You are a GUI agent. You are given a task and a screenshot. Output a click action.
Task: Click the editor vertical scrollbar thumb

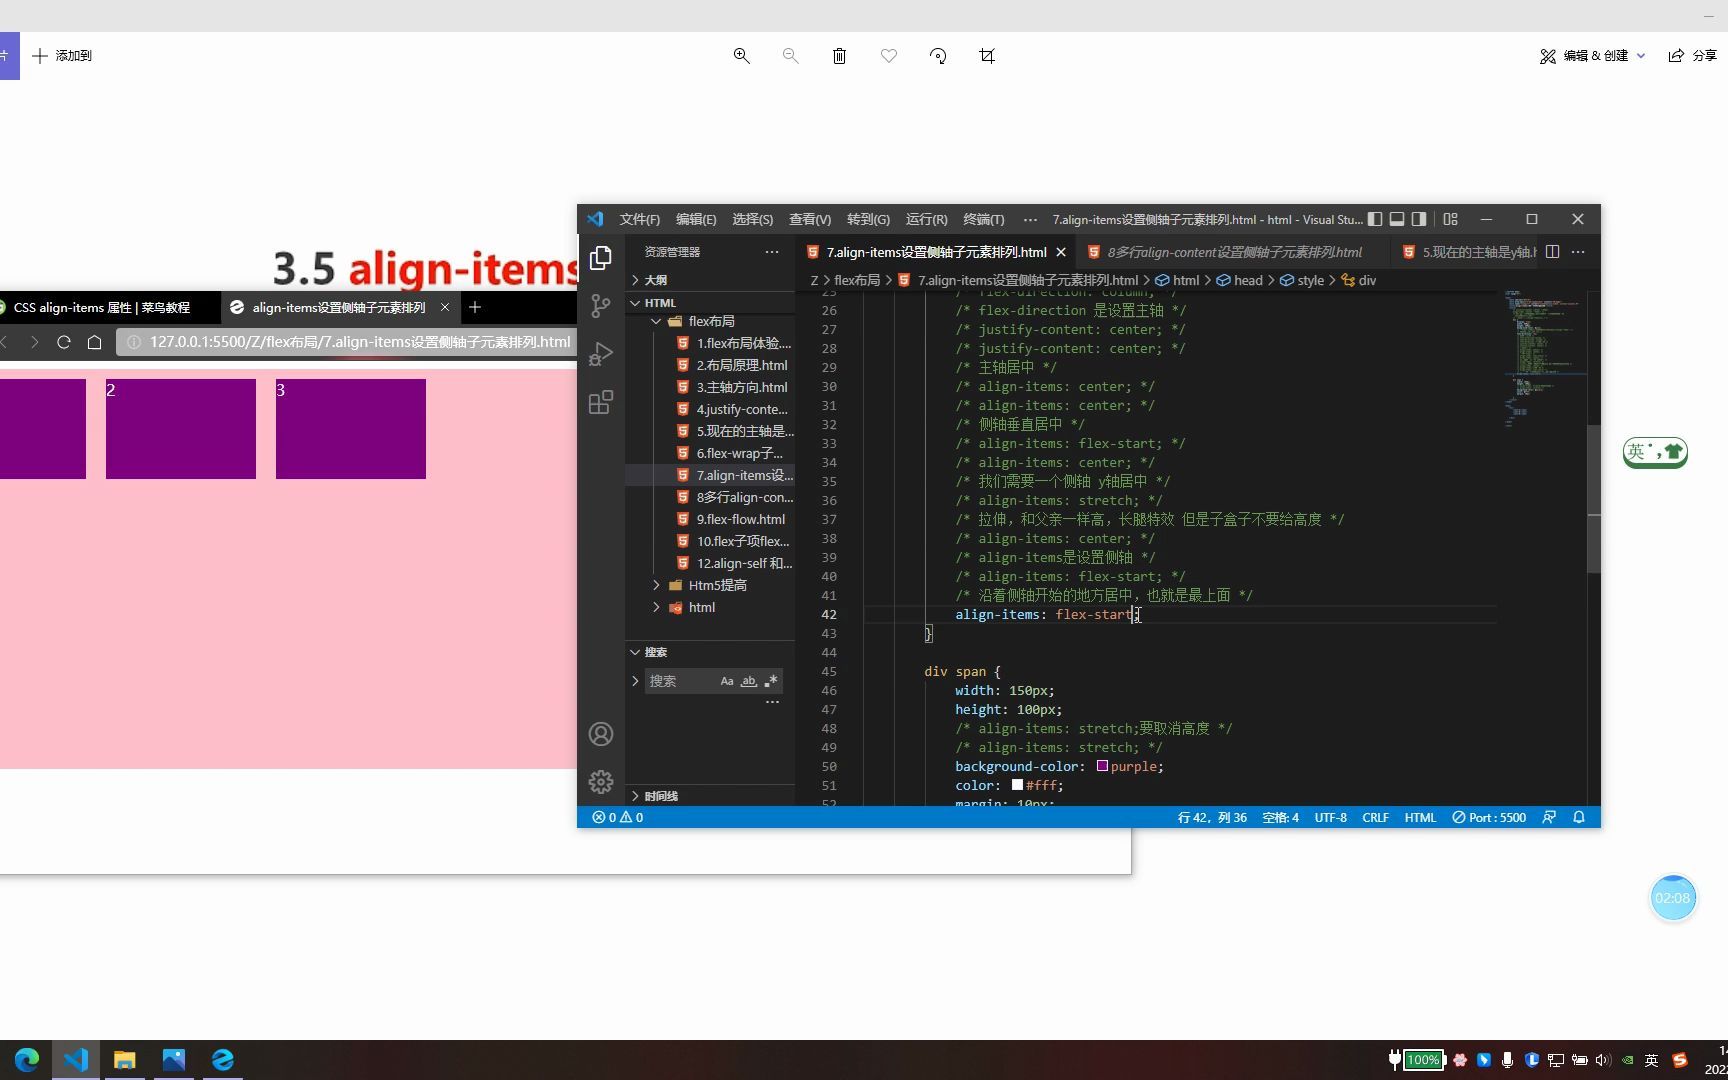1594,498
